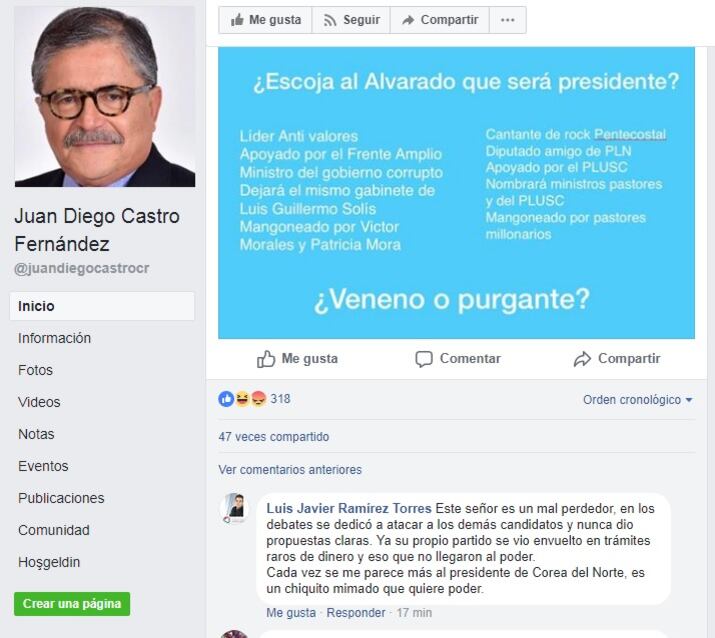Open the blue Veneno o purgante post image
The height and width of the screenshot is (638, 715).
click(456, 193)
